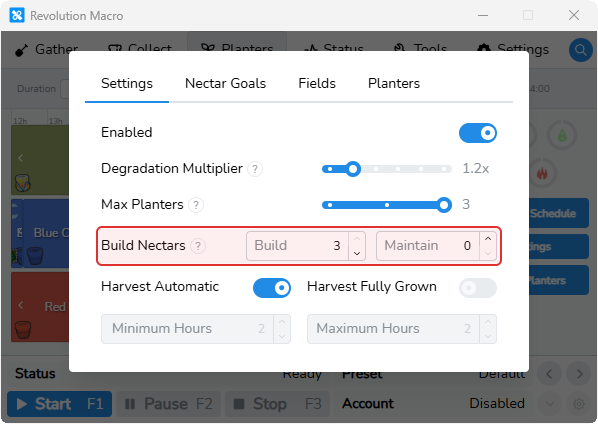Click Max Planters help icon
This screenshot has width=598, height=424.
(196, 205)
